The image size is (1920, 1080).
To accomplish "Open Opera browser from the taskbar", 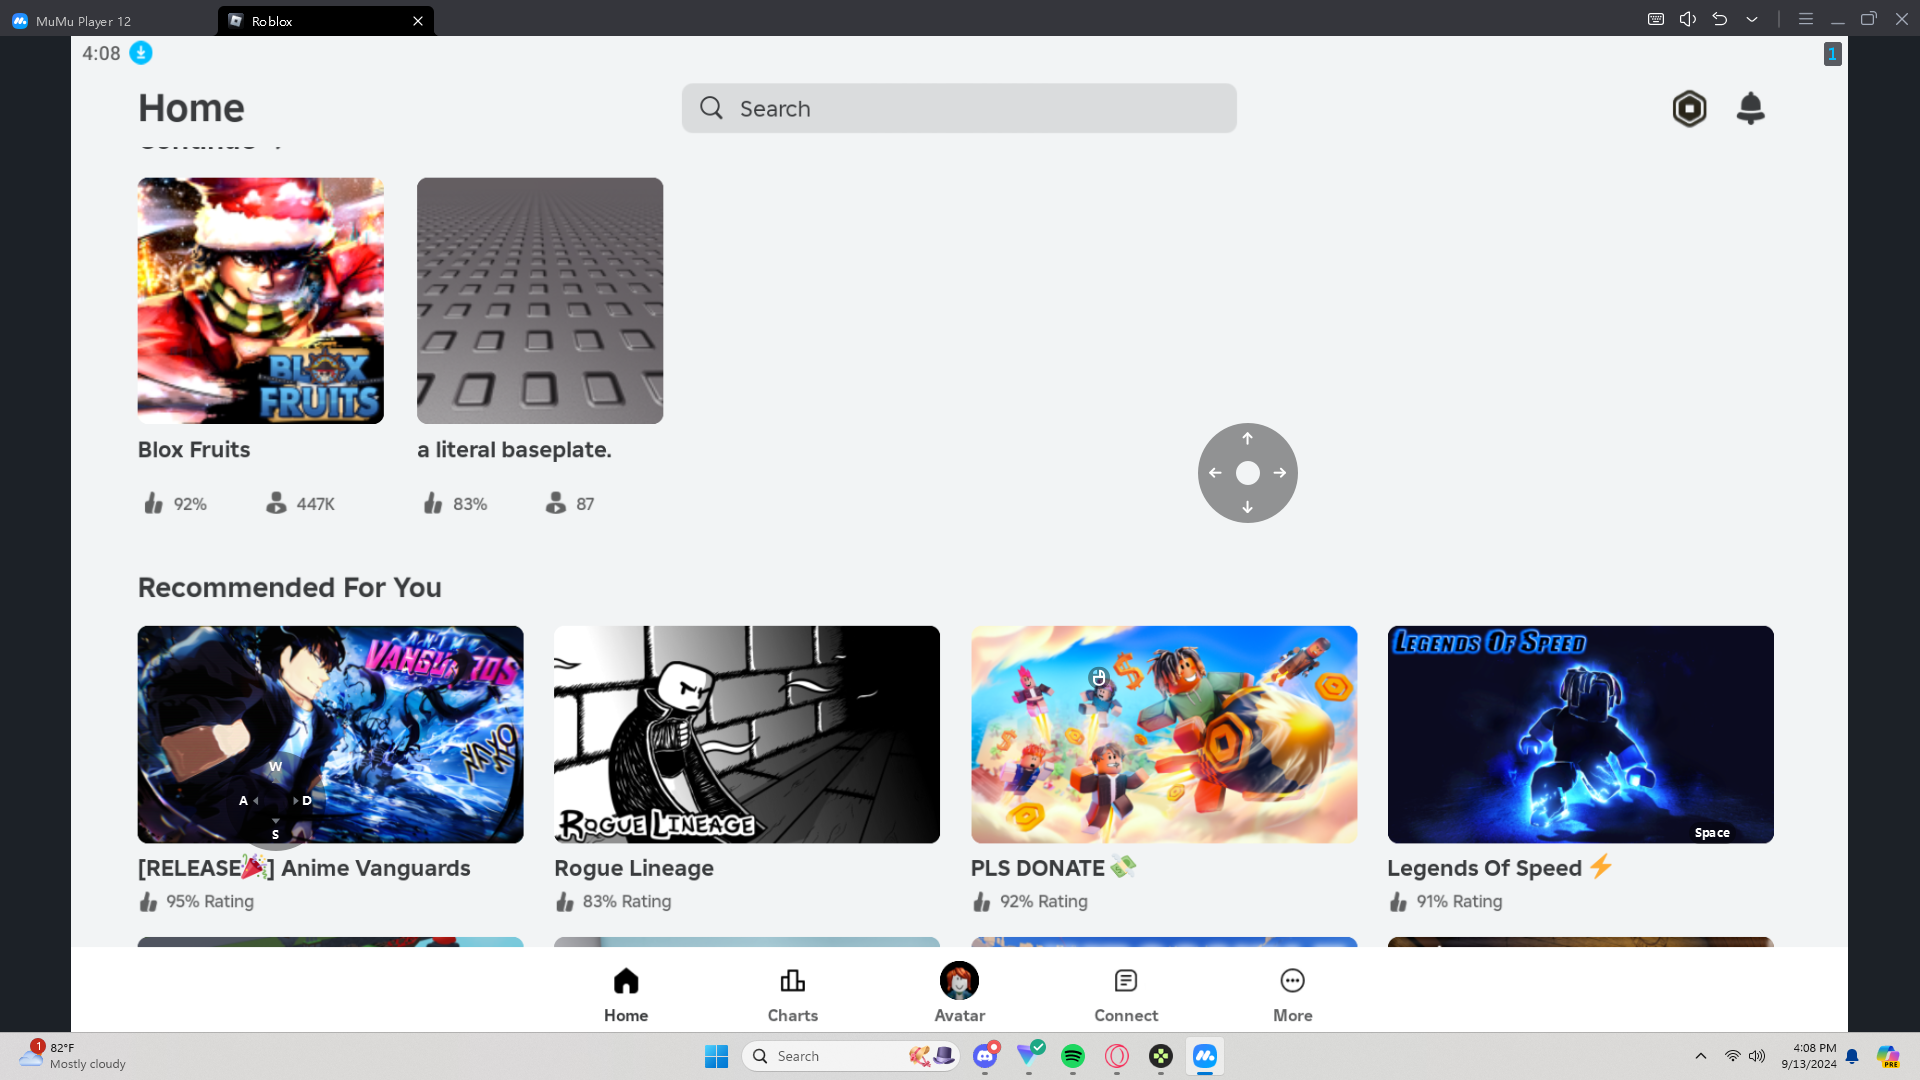I will coord(1117,1056).
